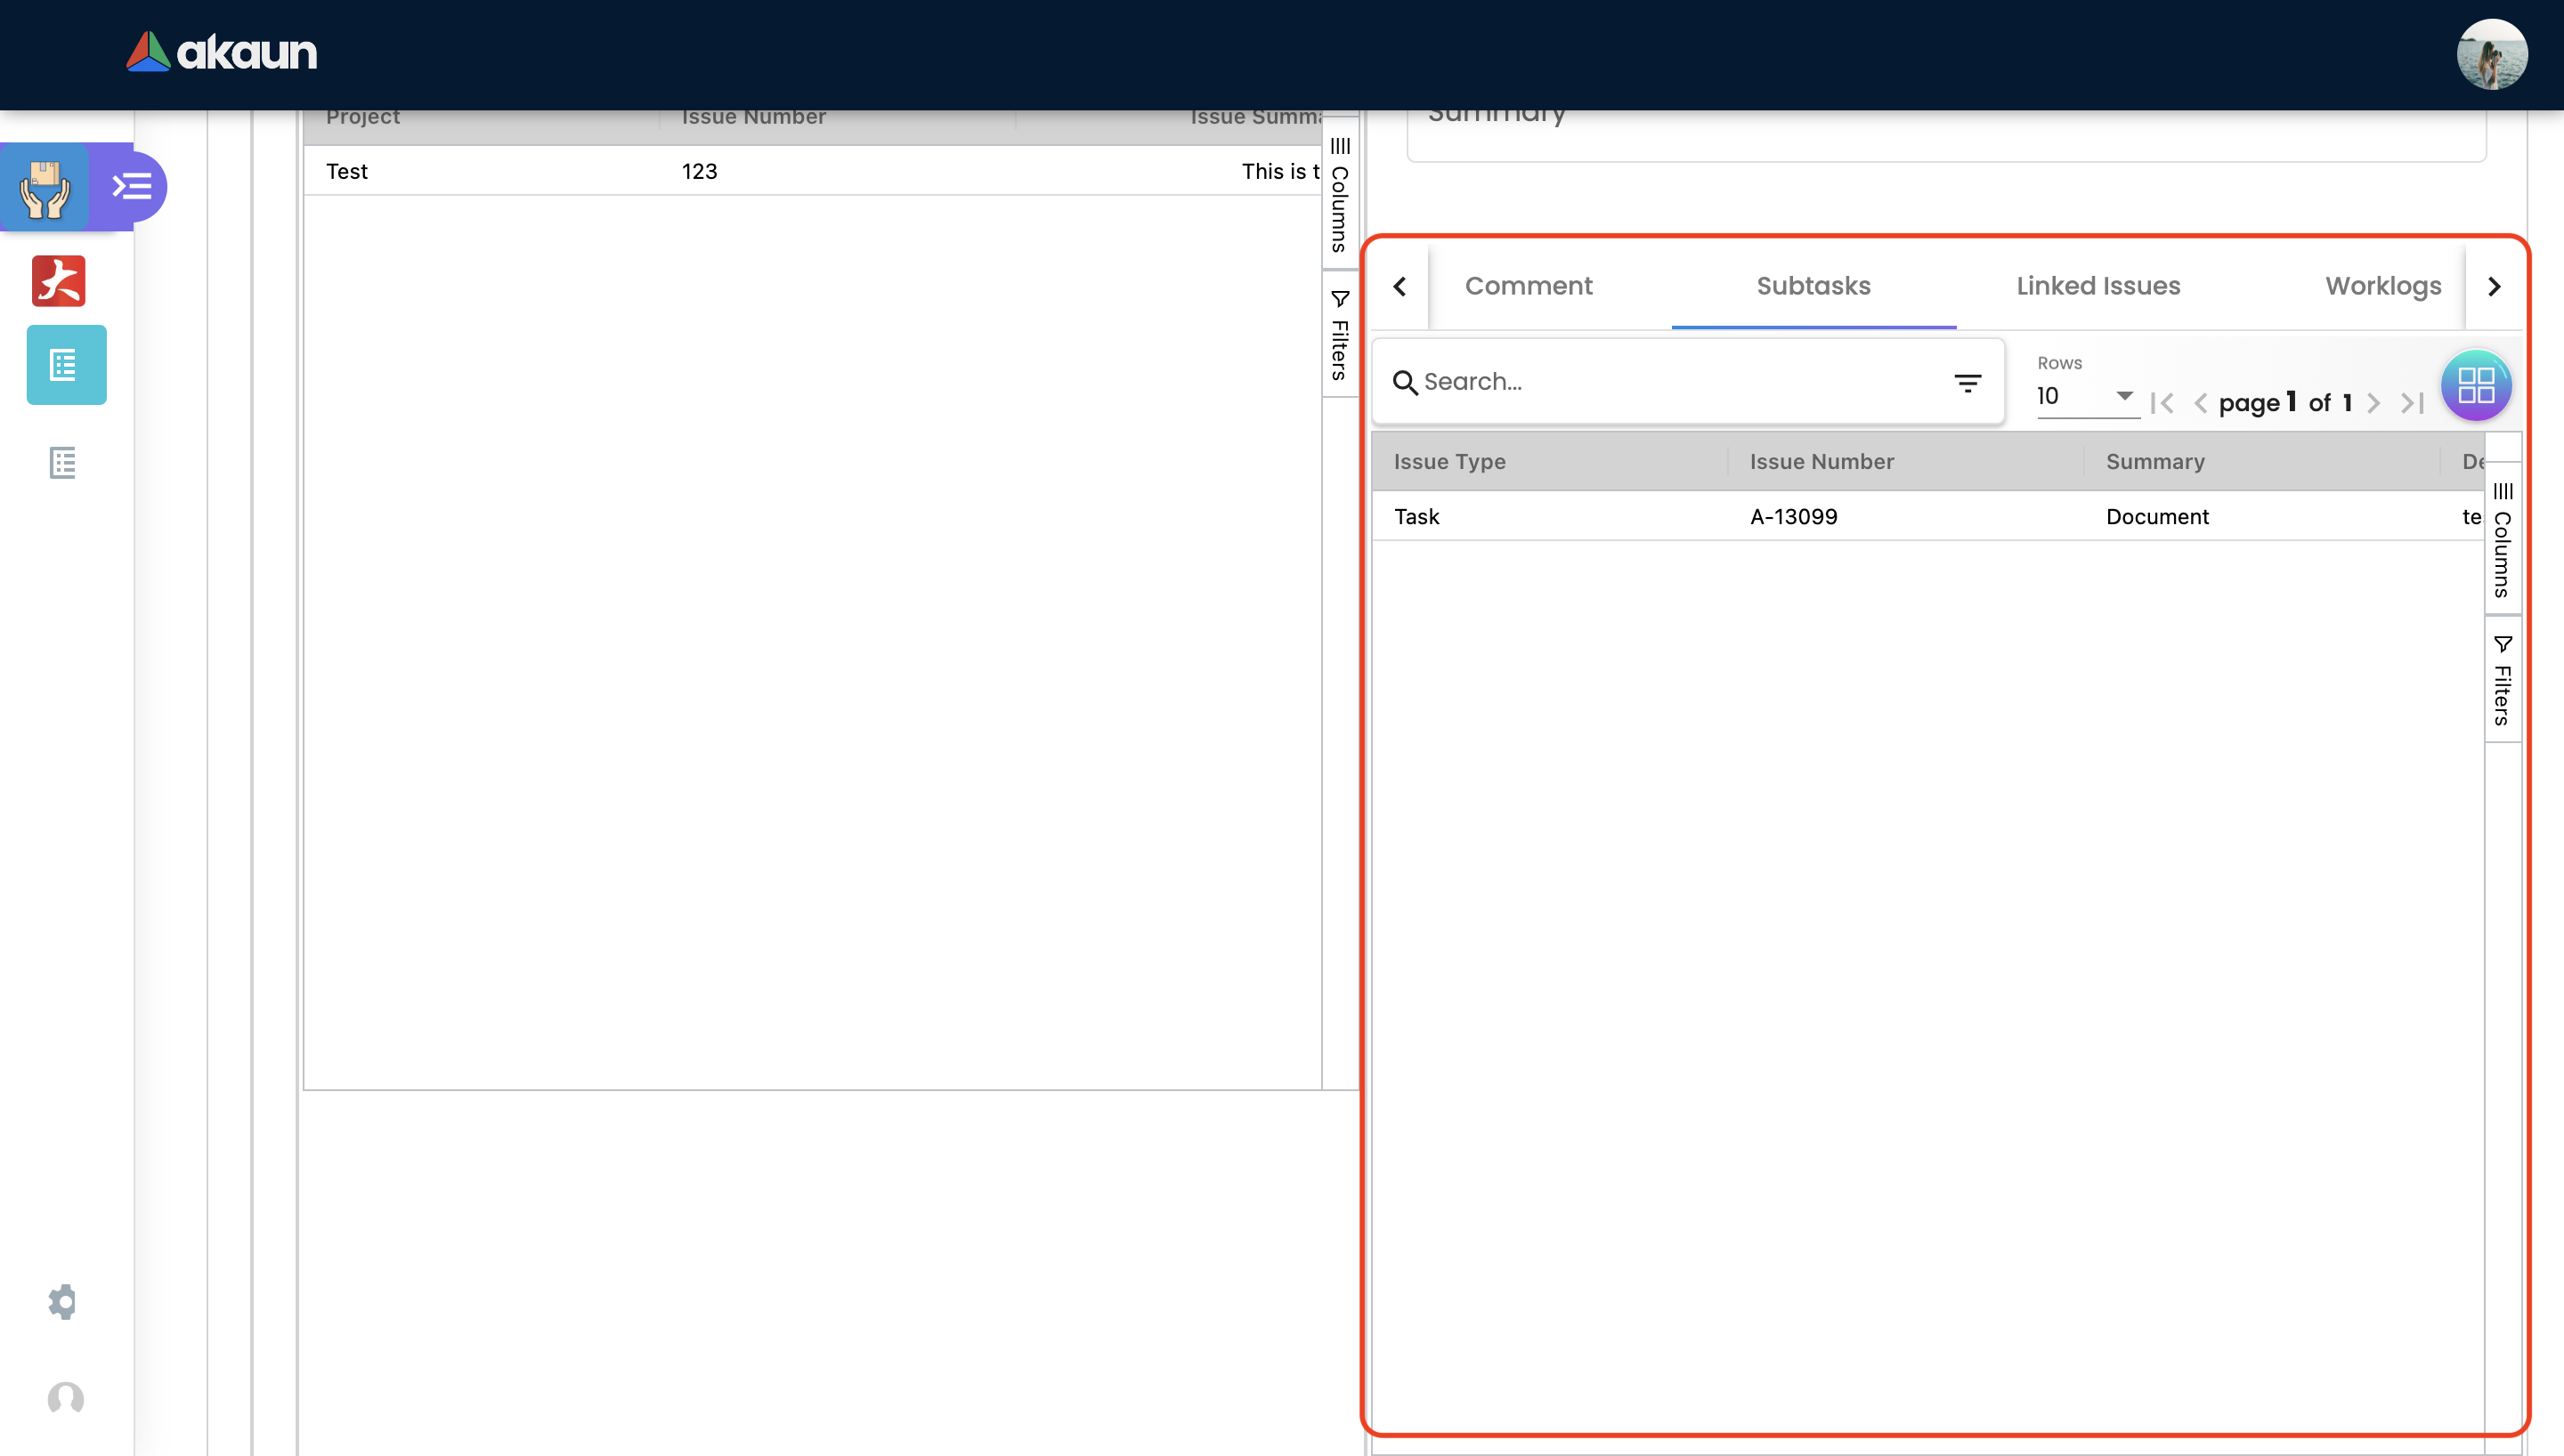Open settings gear in sidebar
2564x1456 pixels.
[63, 1301]
